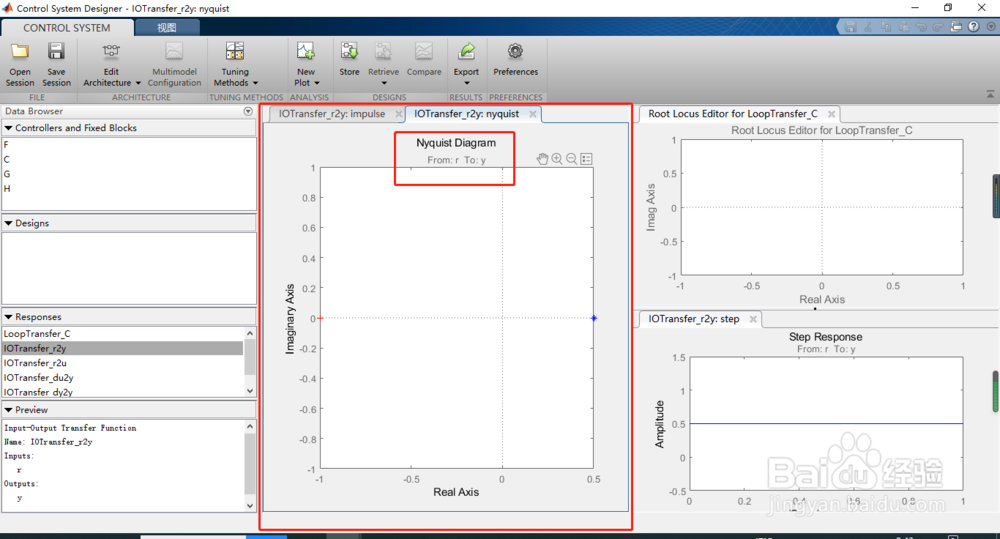Open the Tuning Methods dropdown arrow
Screen dimensions: 1000x539
point(255,83)
